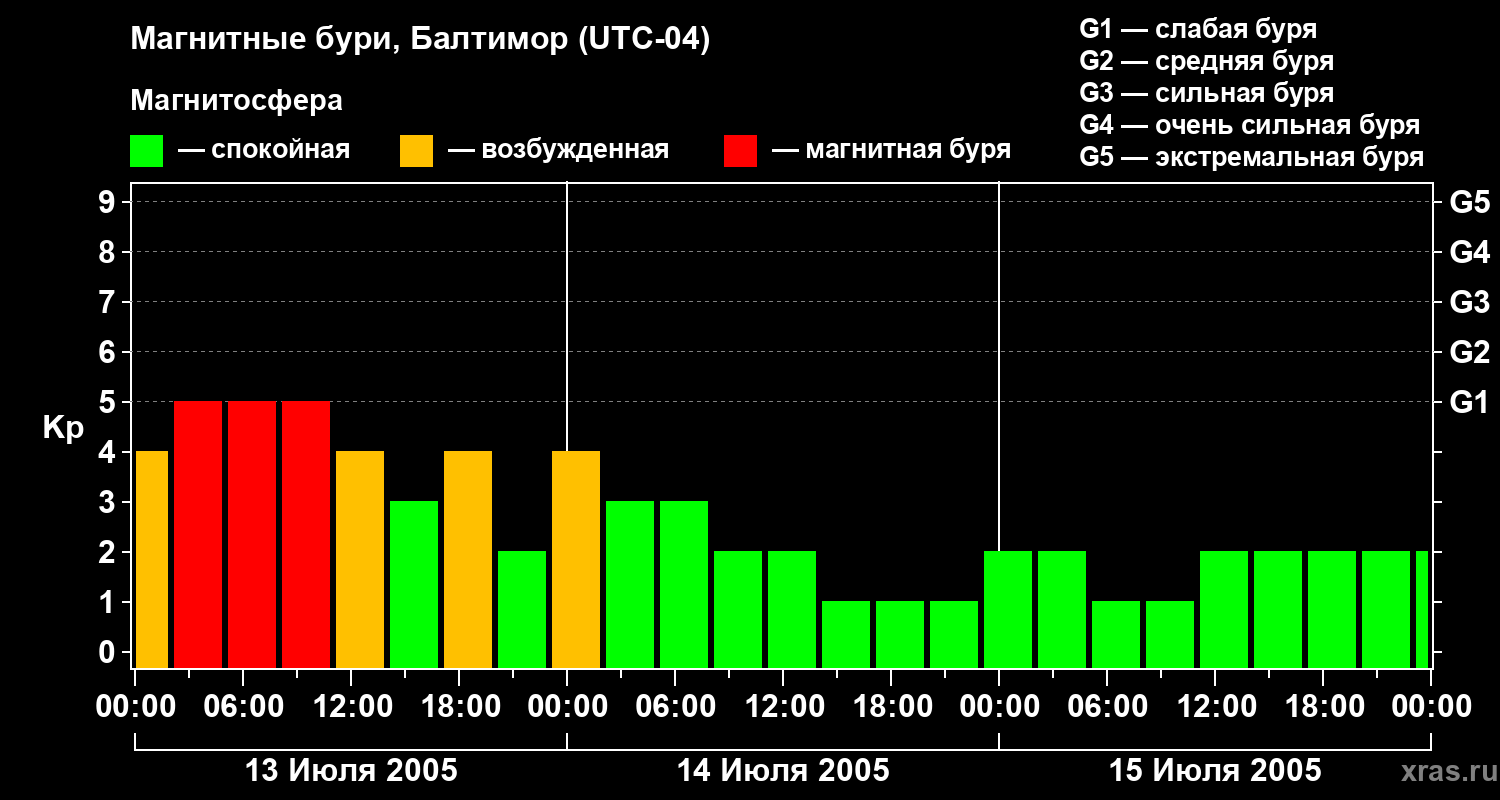Click the 'G3' right axis label
This screenshot has height=800, width=1500.
click(1469, 303)
